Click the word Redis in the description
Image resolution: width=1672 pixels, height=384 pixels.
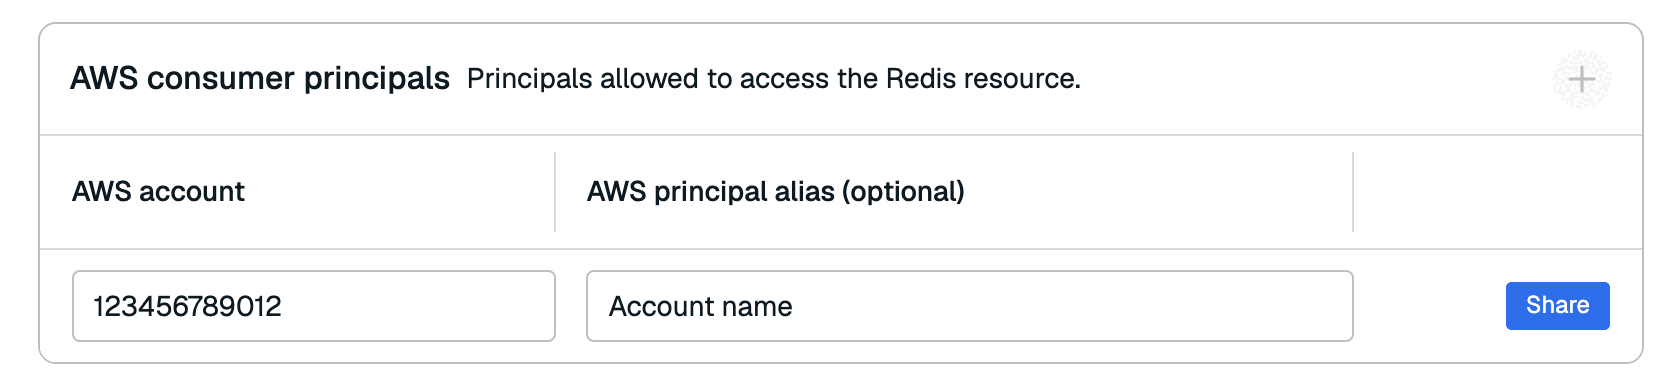tap(907, 79)
